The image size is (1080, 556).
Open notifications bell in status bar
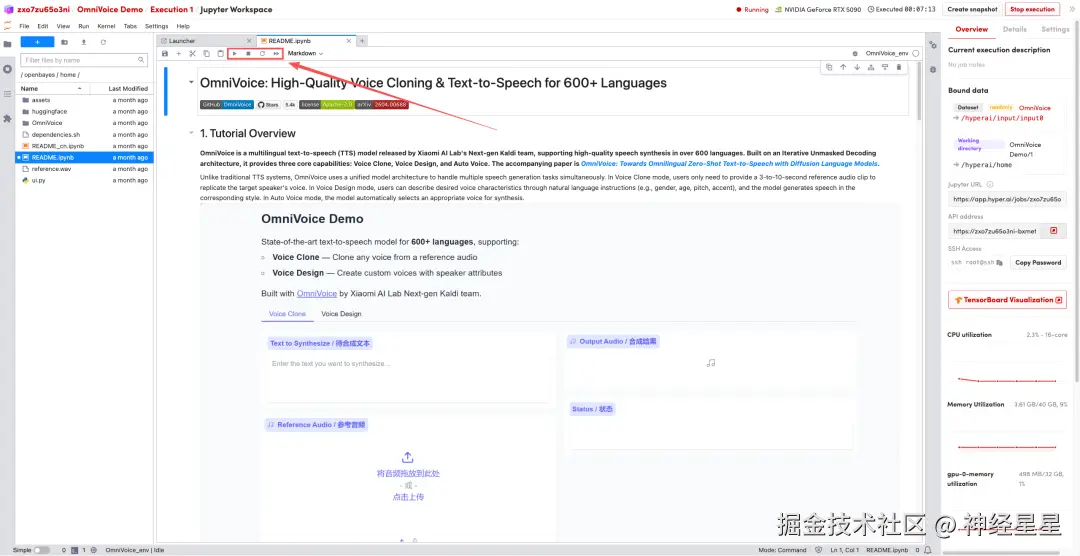pos(928,550)
